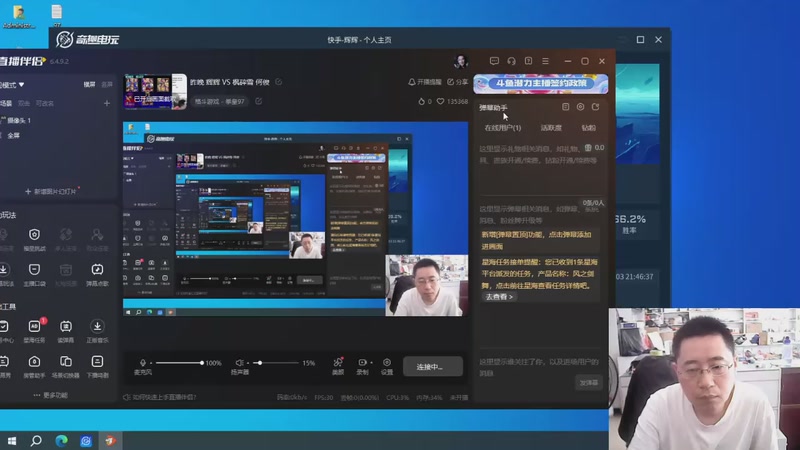800x450 pixels.
Task: Click the speaker icon above 扬声器
Action: click(x=239, y=363)
